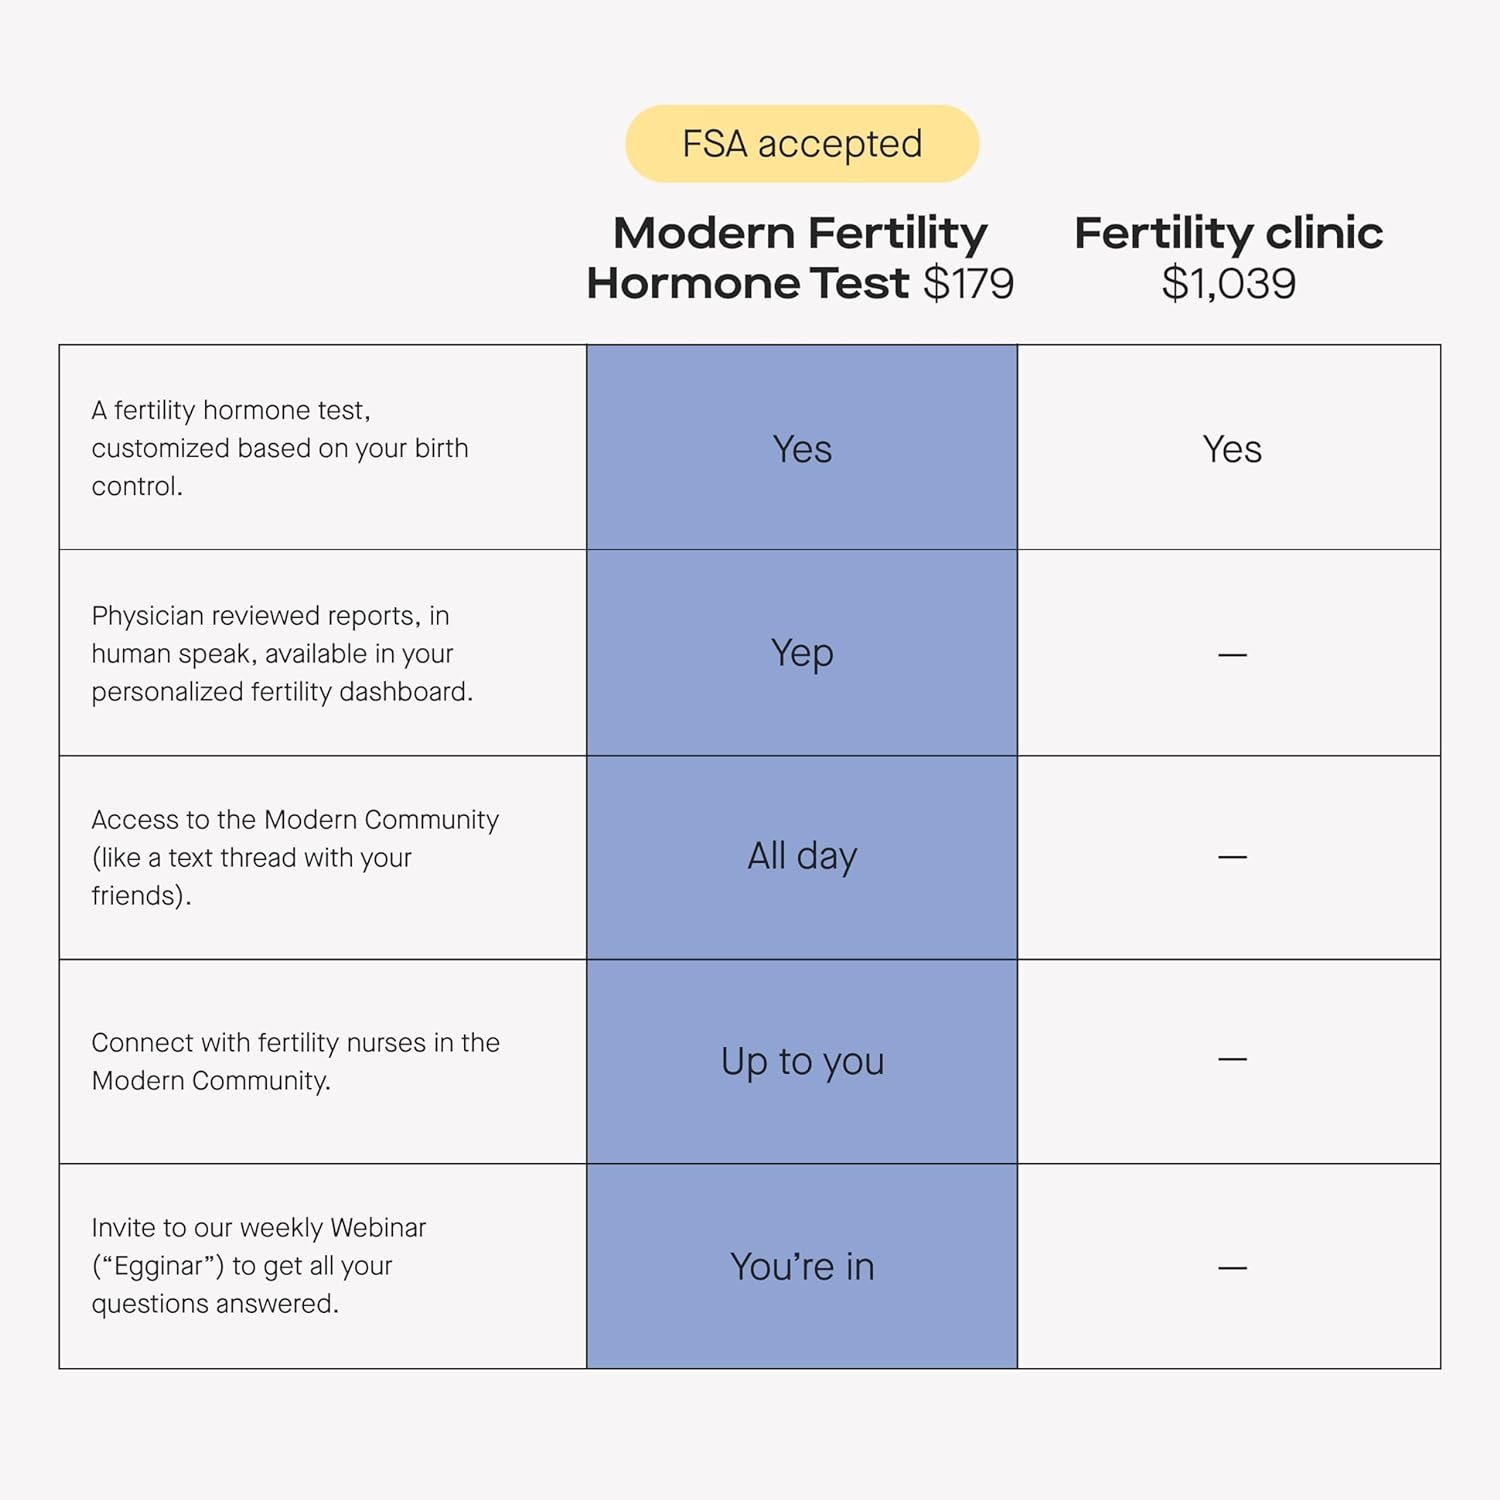
Task: Select the Modern Community access description
Action: click(x=294, y=857)
